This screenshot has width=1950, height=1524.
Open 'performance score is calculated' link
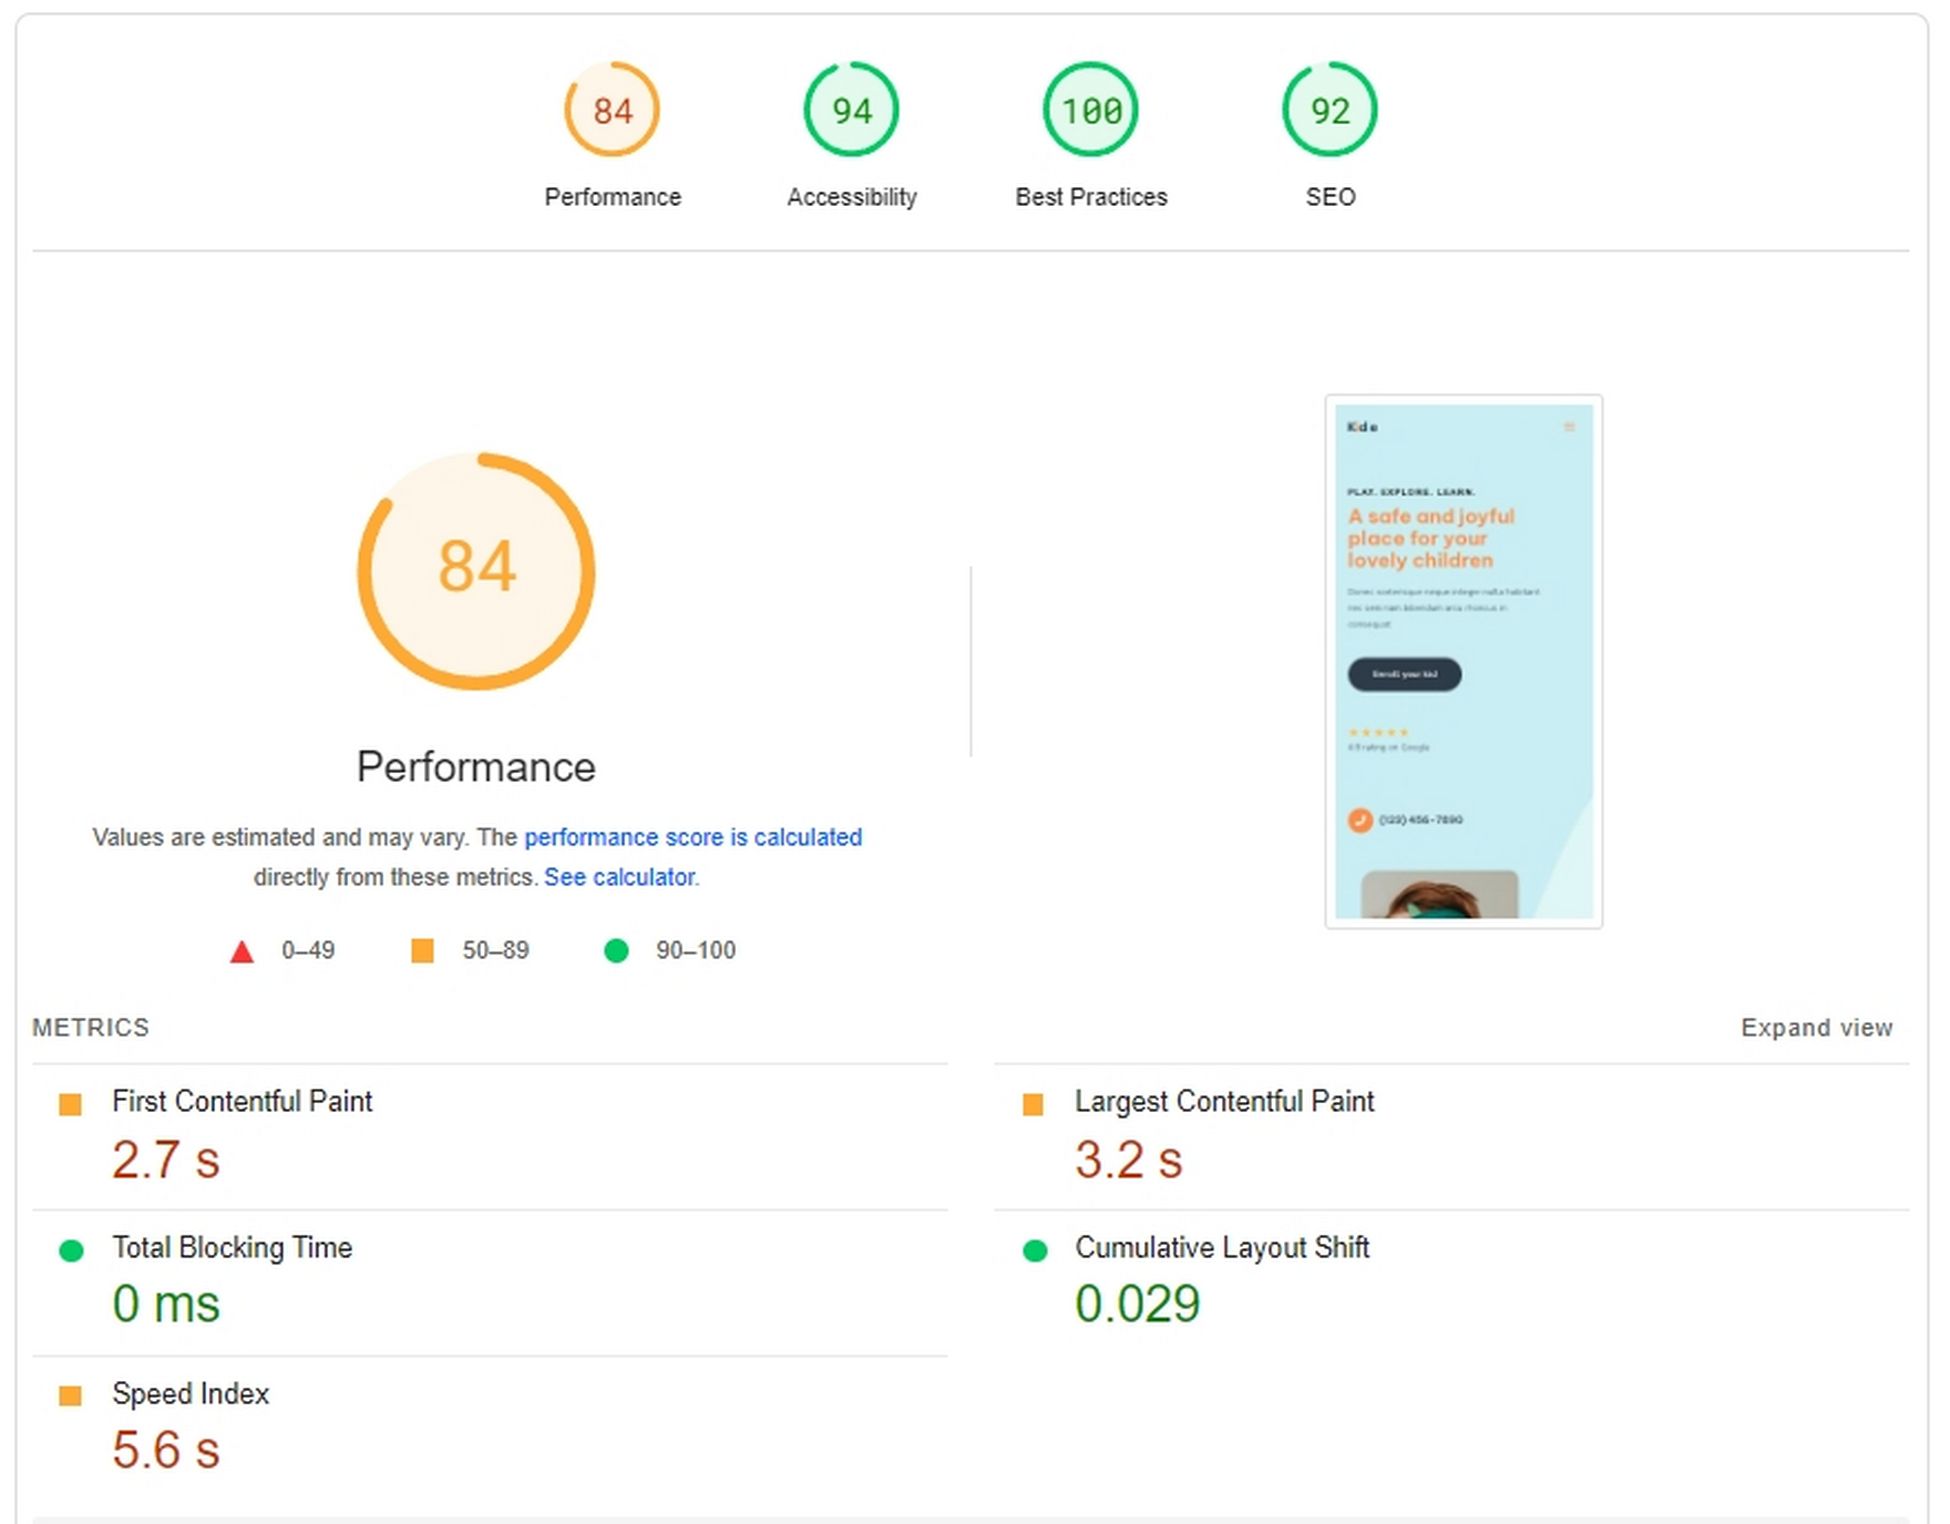click(693, 837)
